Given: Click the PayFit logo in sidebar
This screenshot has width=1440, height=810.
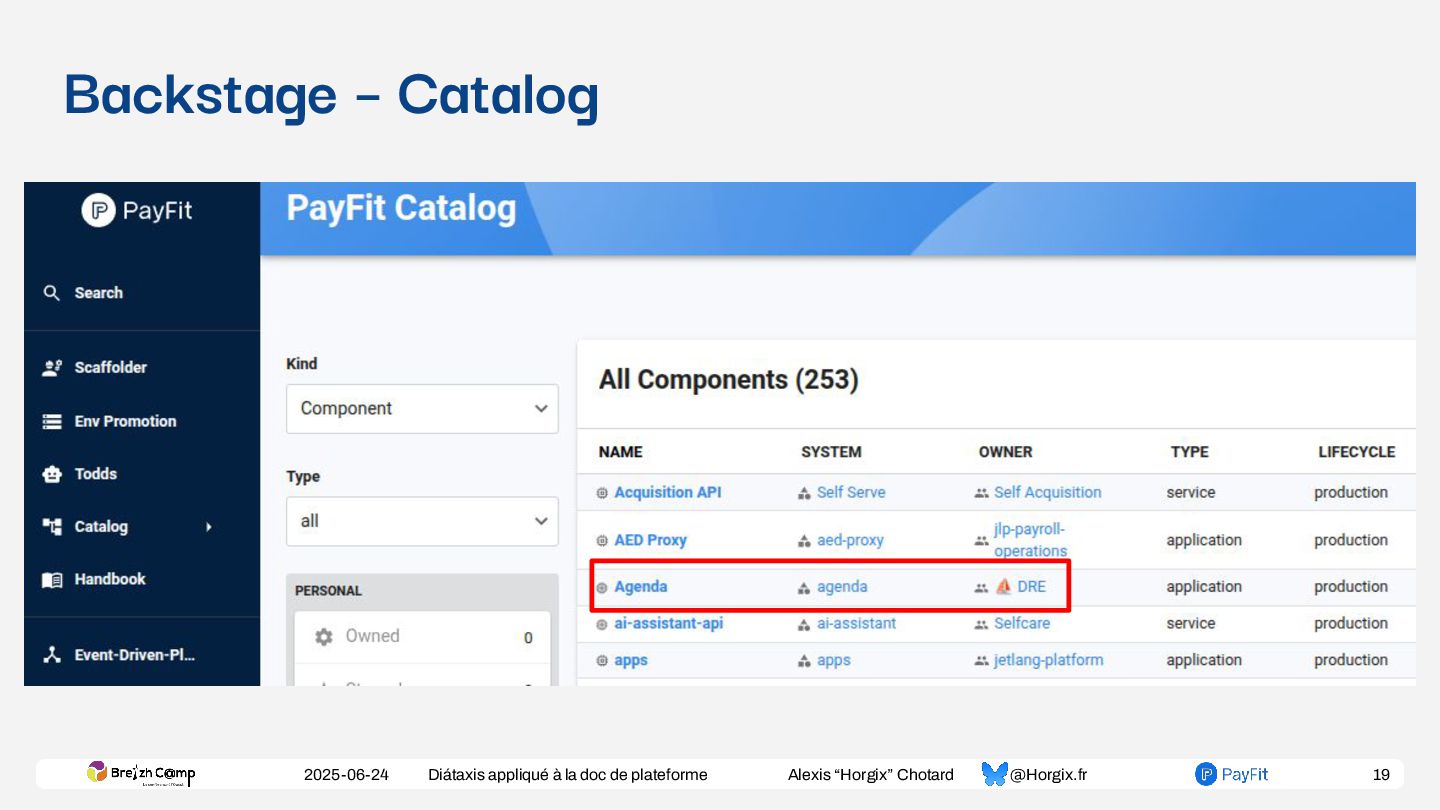Looking at the screenshot, I should 137,211.
